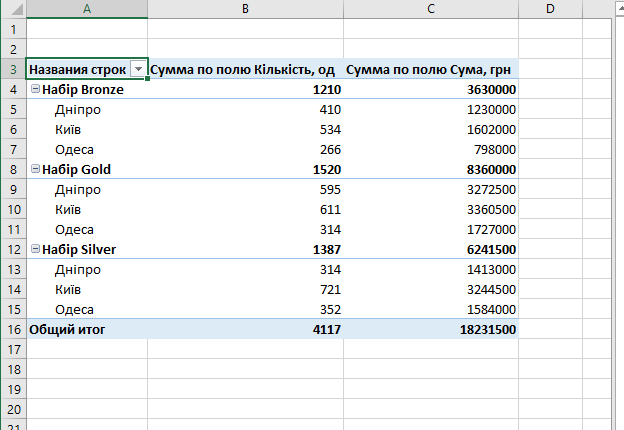Select the cell with value 3630000

click(431, 89)
